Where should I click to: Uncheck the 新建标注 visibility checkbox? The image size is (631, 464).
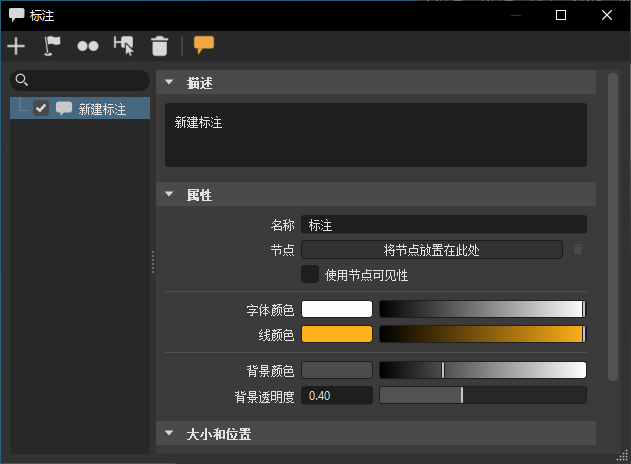pos(41,108)
